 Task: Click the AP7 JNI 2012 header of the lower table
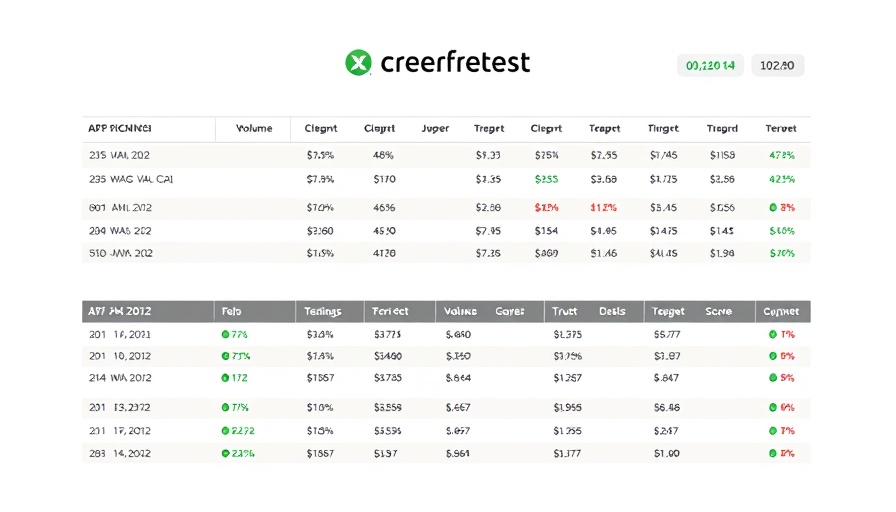[x=119, y=311]
